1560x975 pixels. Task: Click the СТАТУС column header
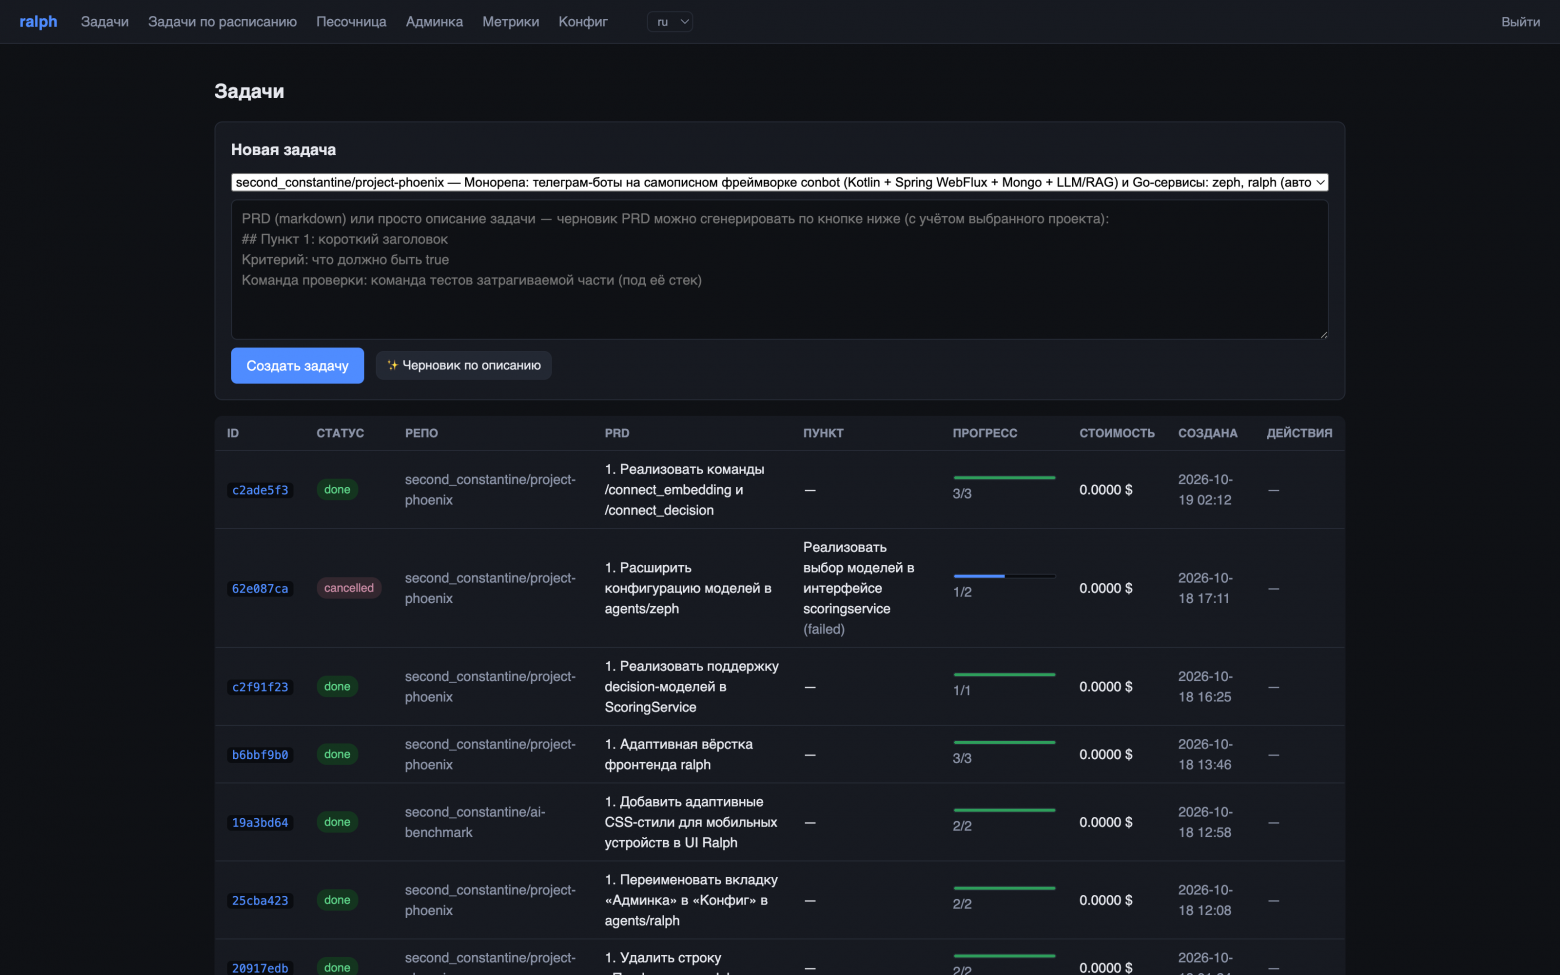(x=340, y=433)
